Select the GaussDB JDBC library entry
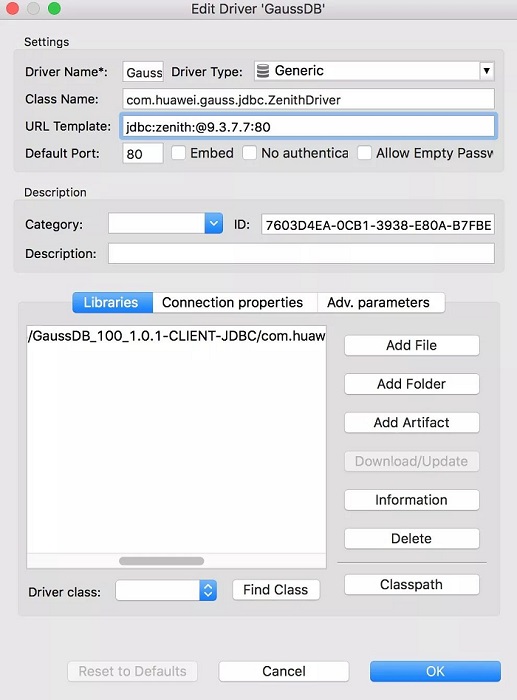Screen dimensions: 517x700 point(176,336)
